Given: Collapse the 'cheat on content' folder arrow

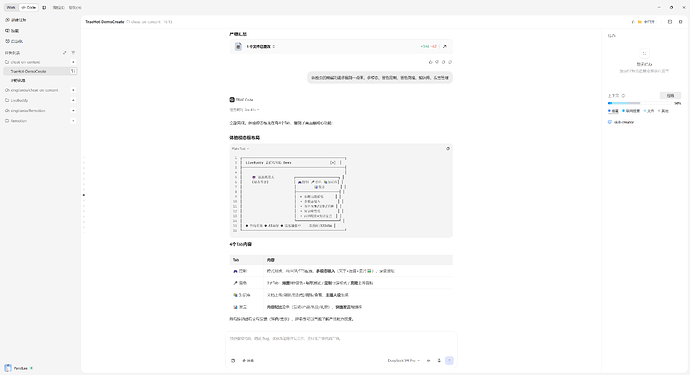Looking at the screenshot, I should 73,62.
